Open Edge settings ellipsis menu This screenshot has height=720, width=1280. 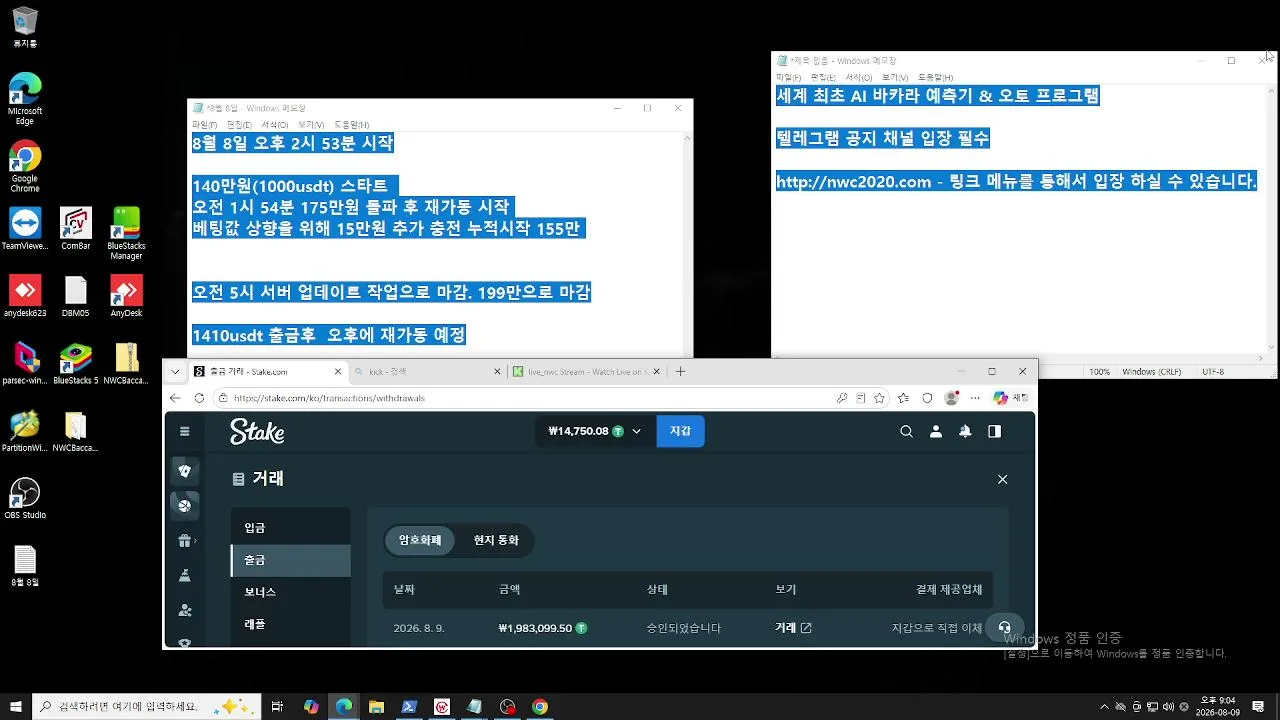(975, 398)
